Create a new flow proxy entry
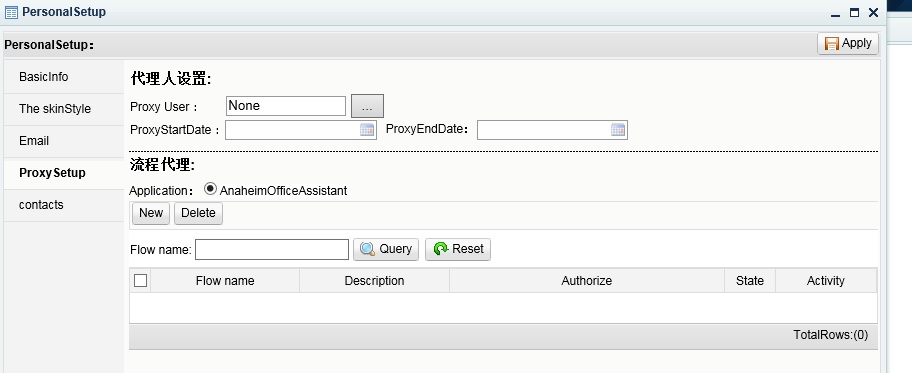 tap(151, 213)
